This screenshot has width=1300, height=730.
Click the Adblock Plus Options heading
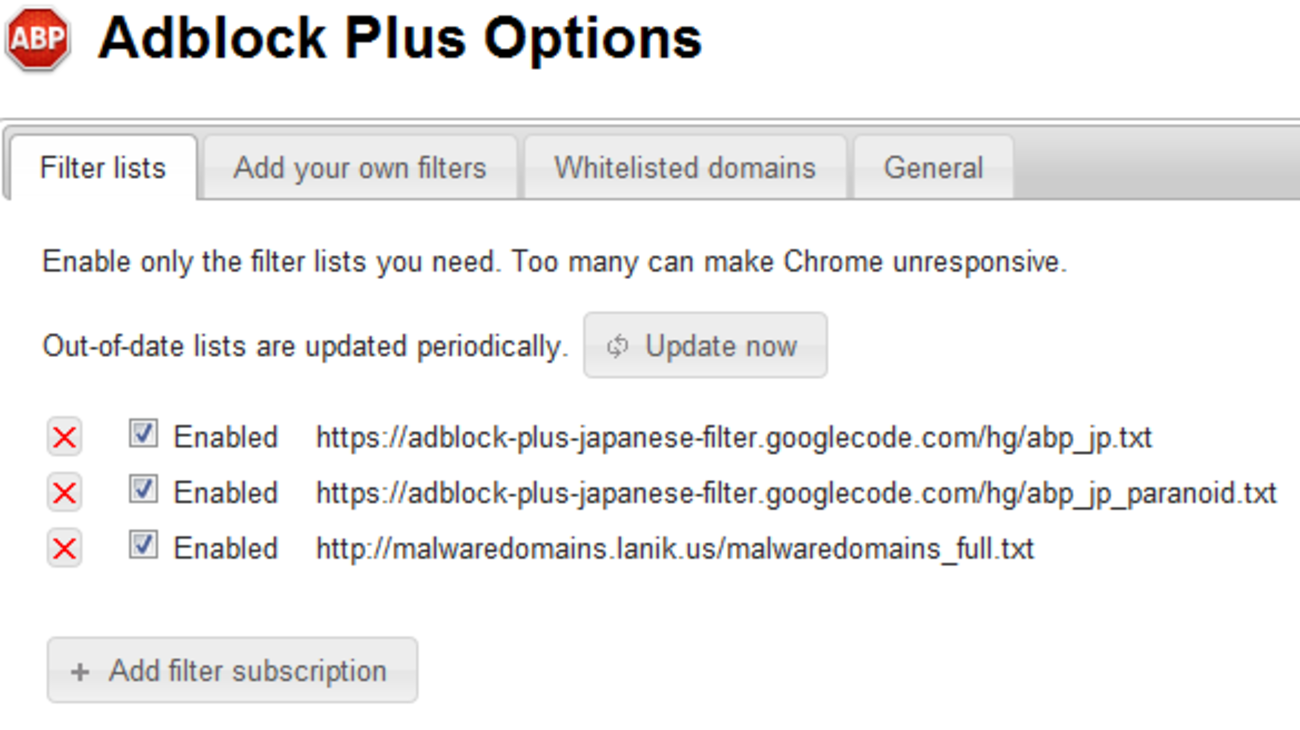tap(400, 40)
